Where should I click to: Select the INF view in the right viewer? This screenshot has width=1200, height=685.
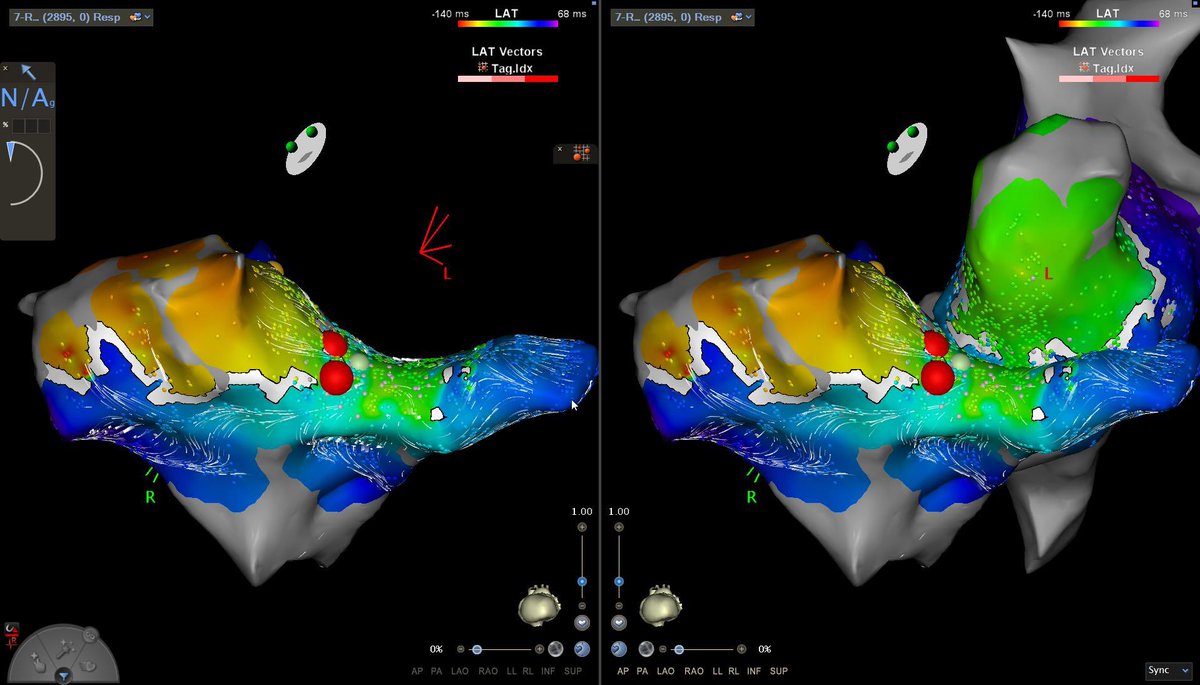pos(754,672)
